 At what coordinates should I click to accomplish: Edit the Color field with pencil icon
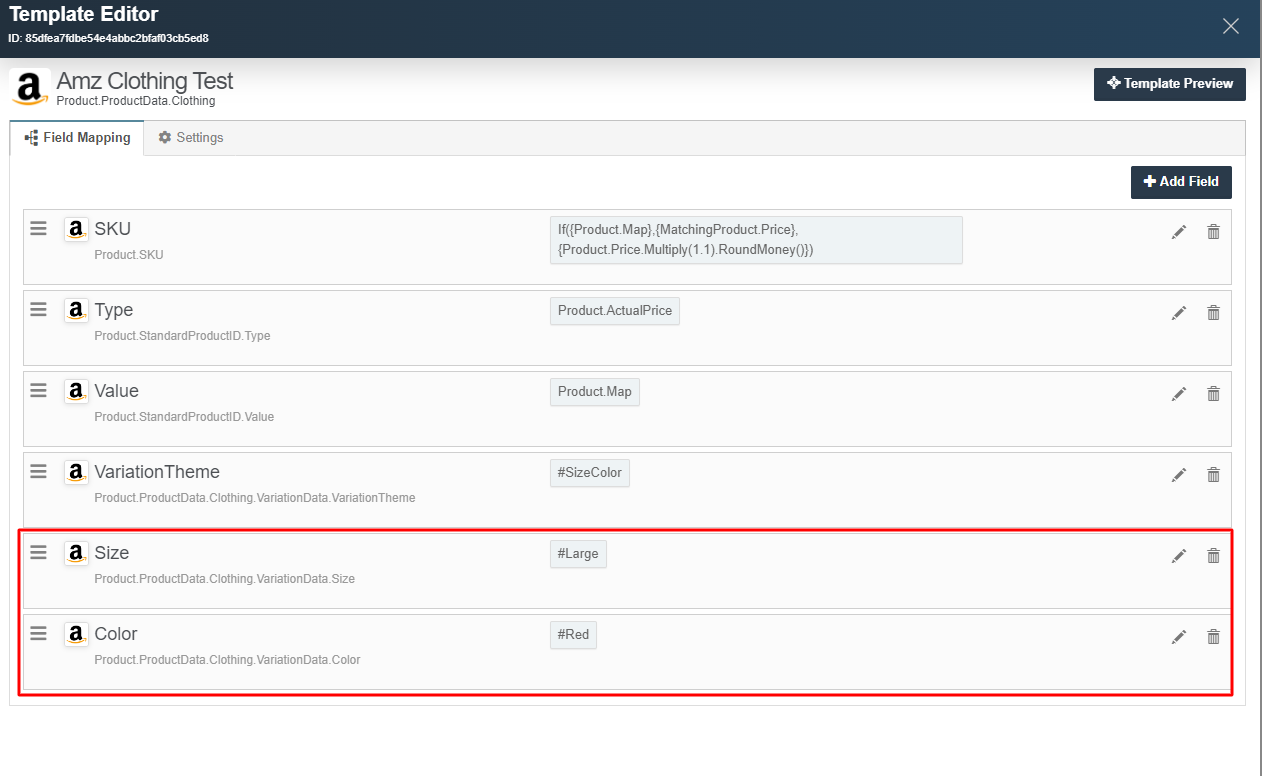point(1179,637)
